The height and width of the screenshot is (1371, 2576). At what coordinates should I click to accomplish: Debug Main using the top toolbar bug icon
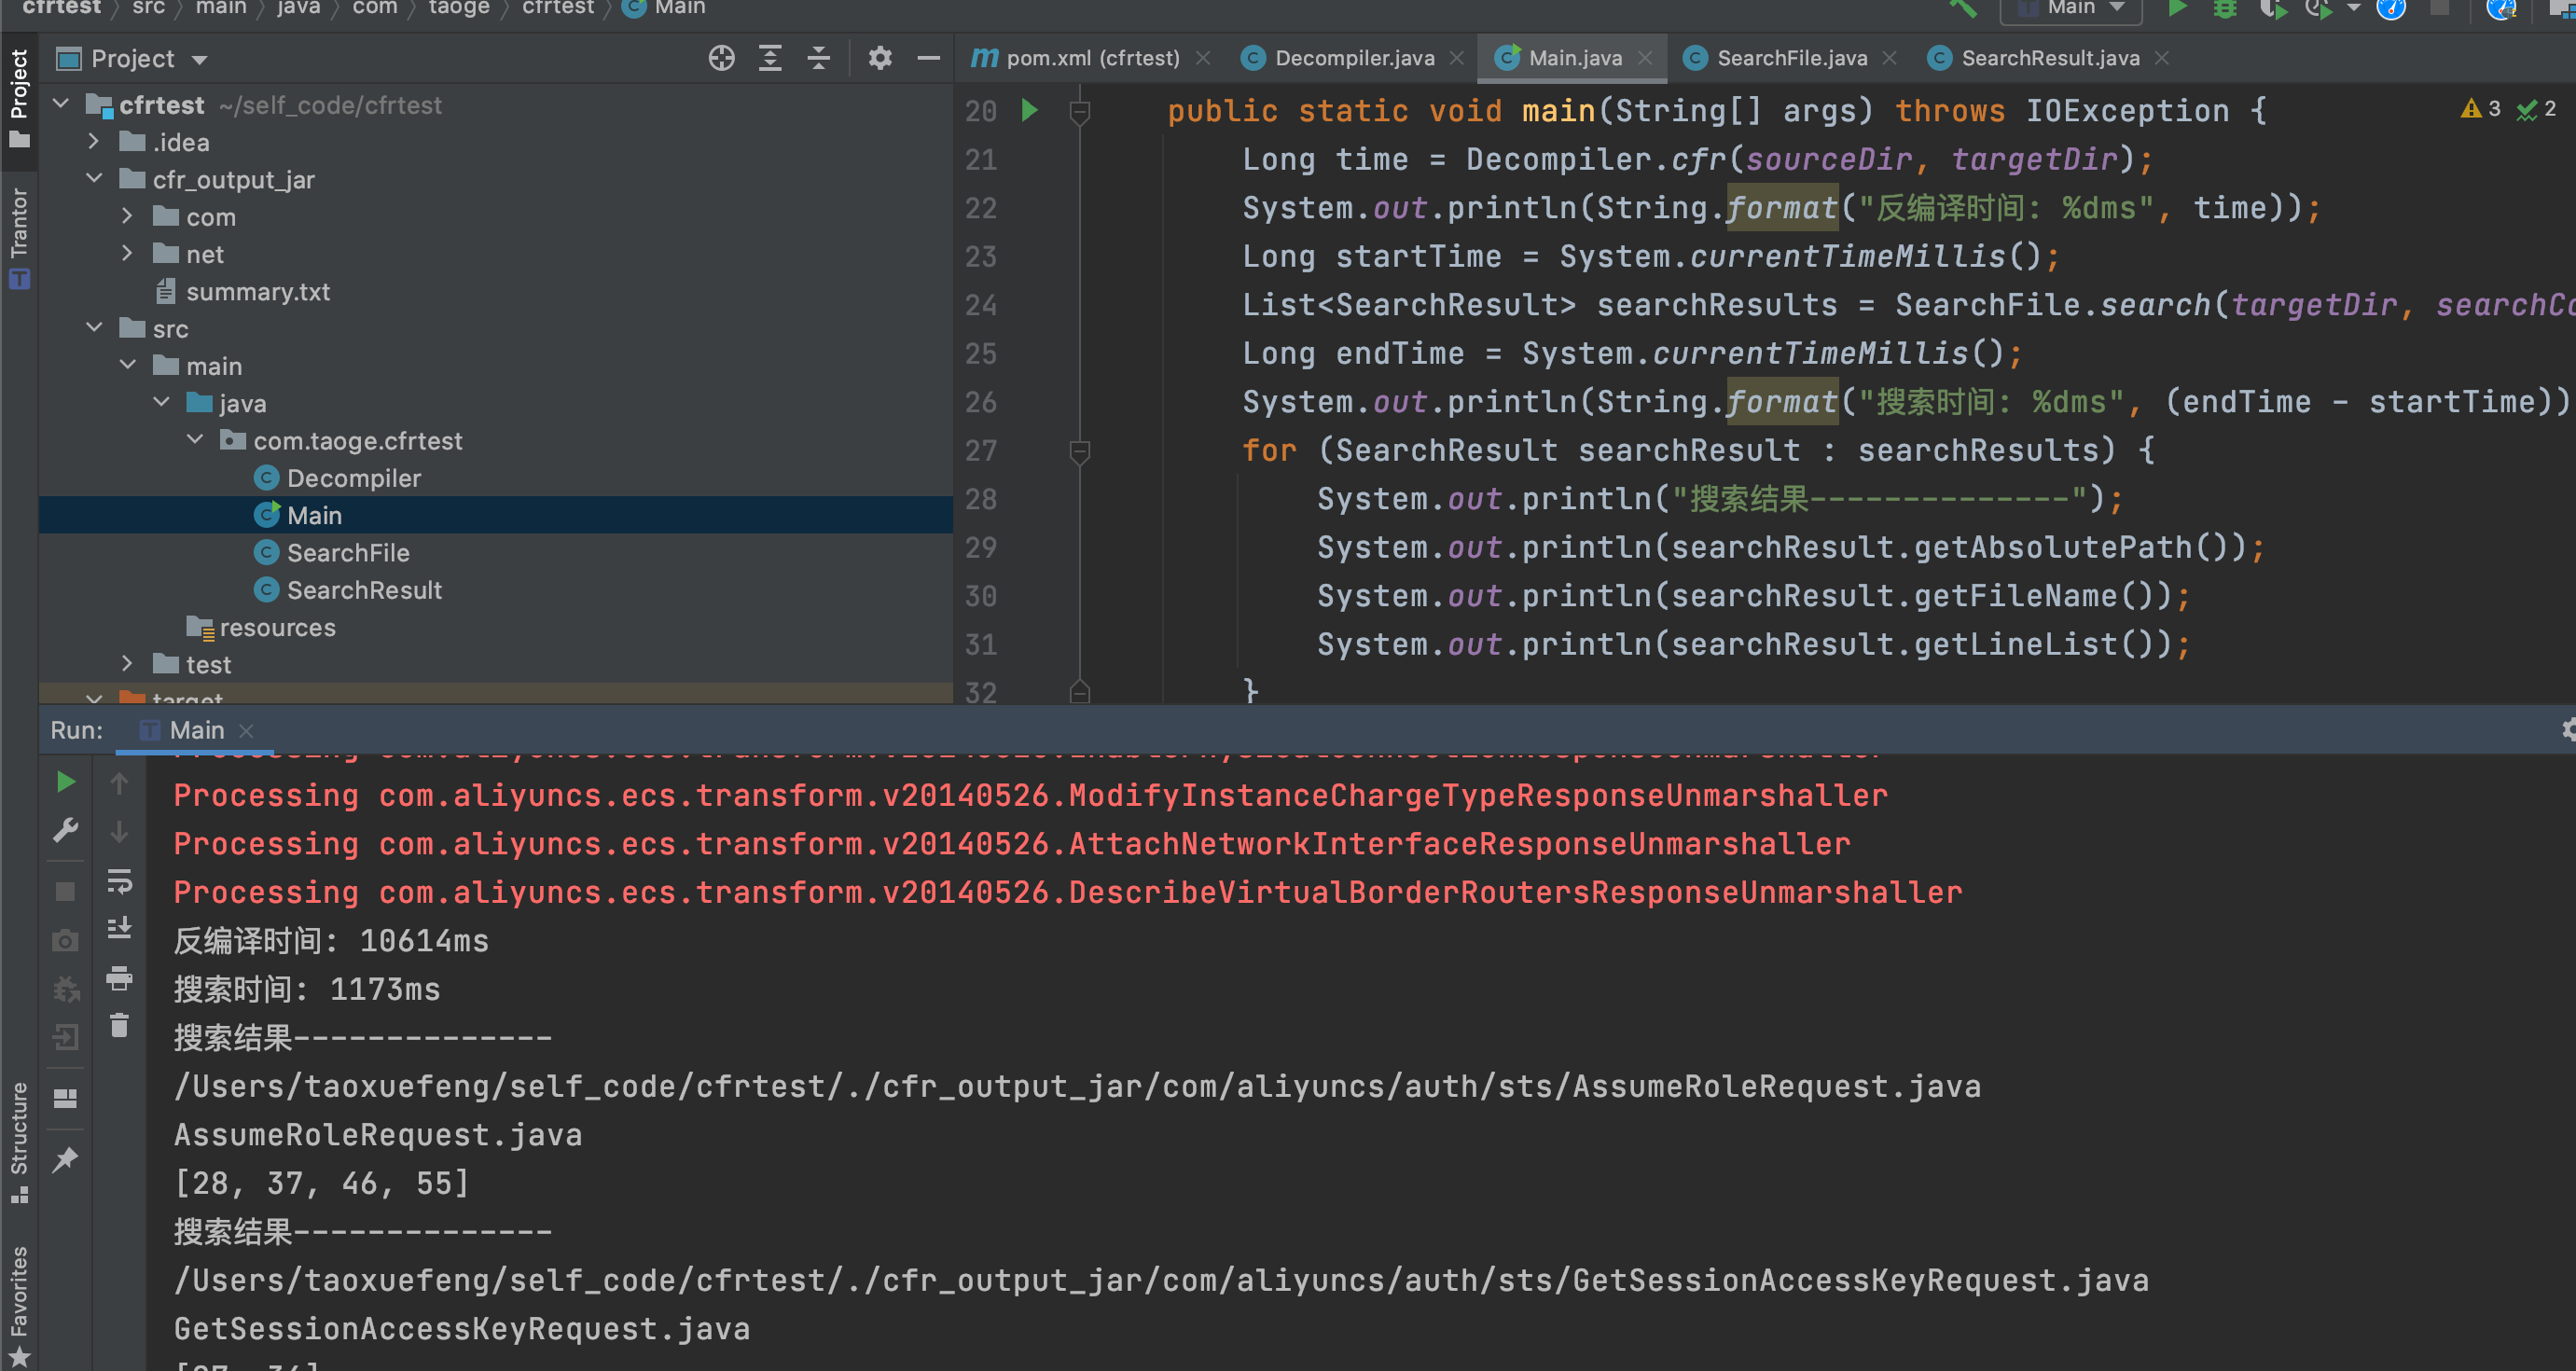pos(2225,8)
